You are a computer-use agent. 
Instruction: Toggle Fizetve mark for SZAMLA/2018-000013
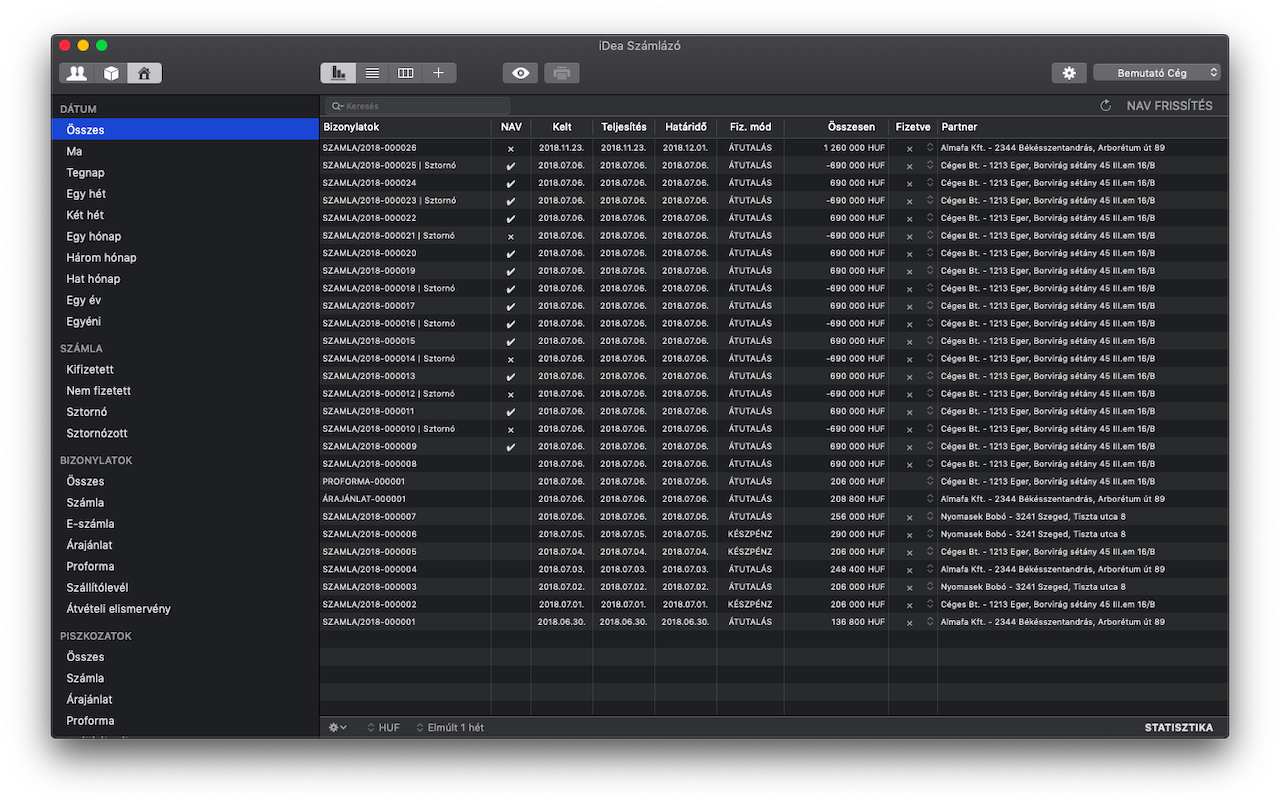pyautogui.click(x=909, y=377)
